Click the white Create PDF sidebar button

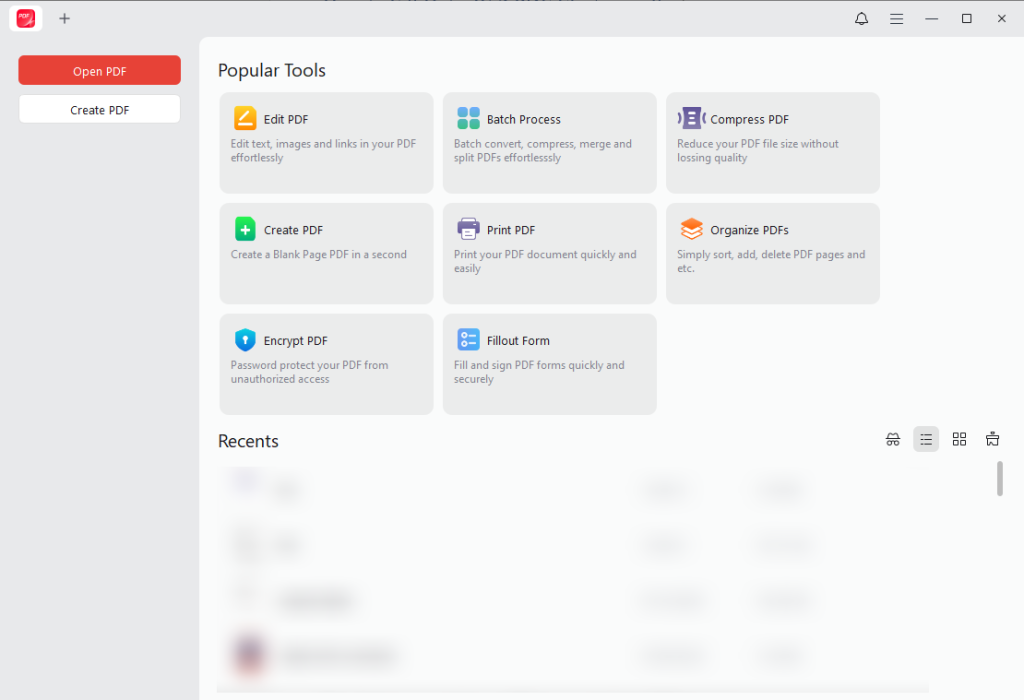[x=99, y=110]
